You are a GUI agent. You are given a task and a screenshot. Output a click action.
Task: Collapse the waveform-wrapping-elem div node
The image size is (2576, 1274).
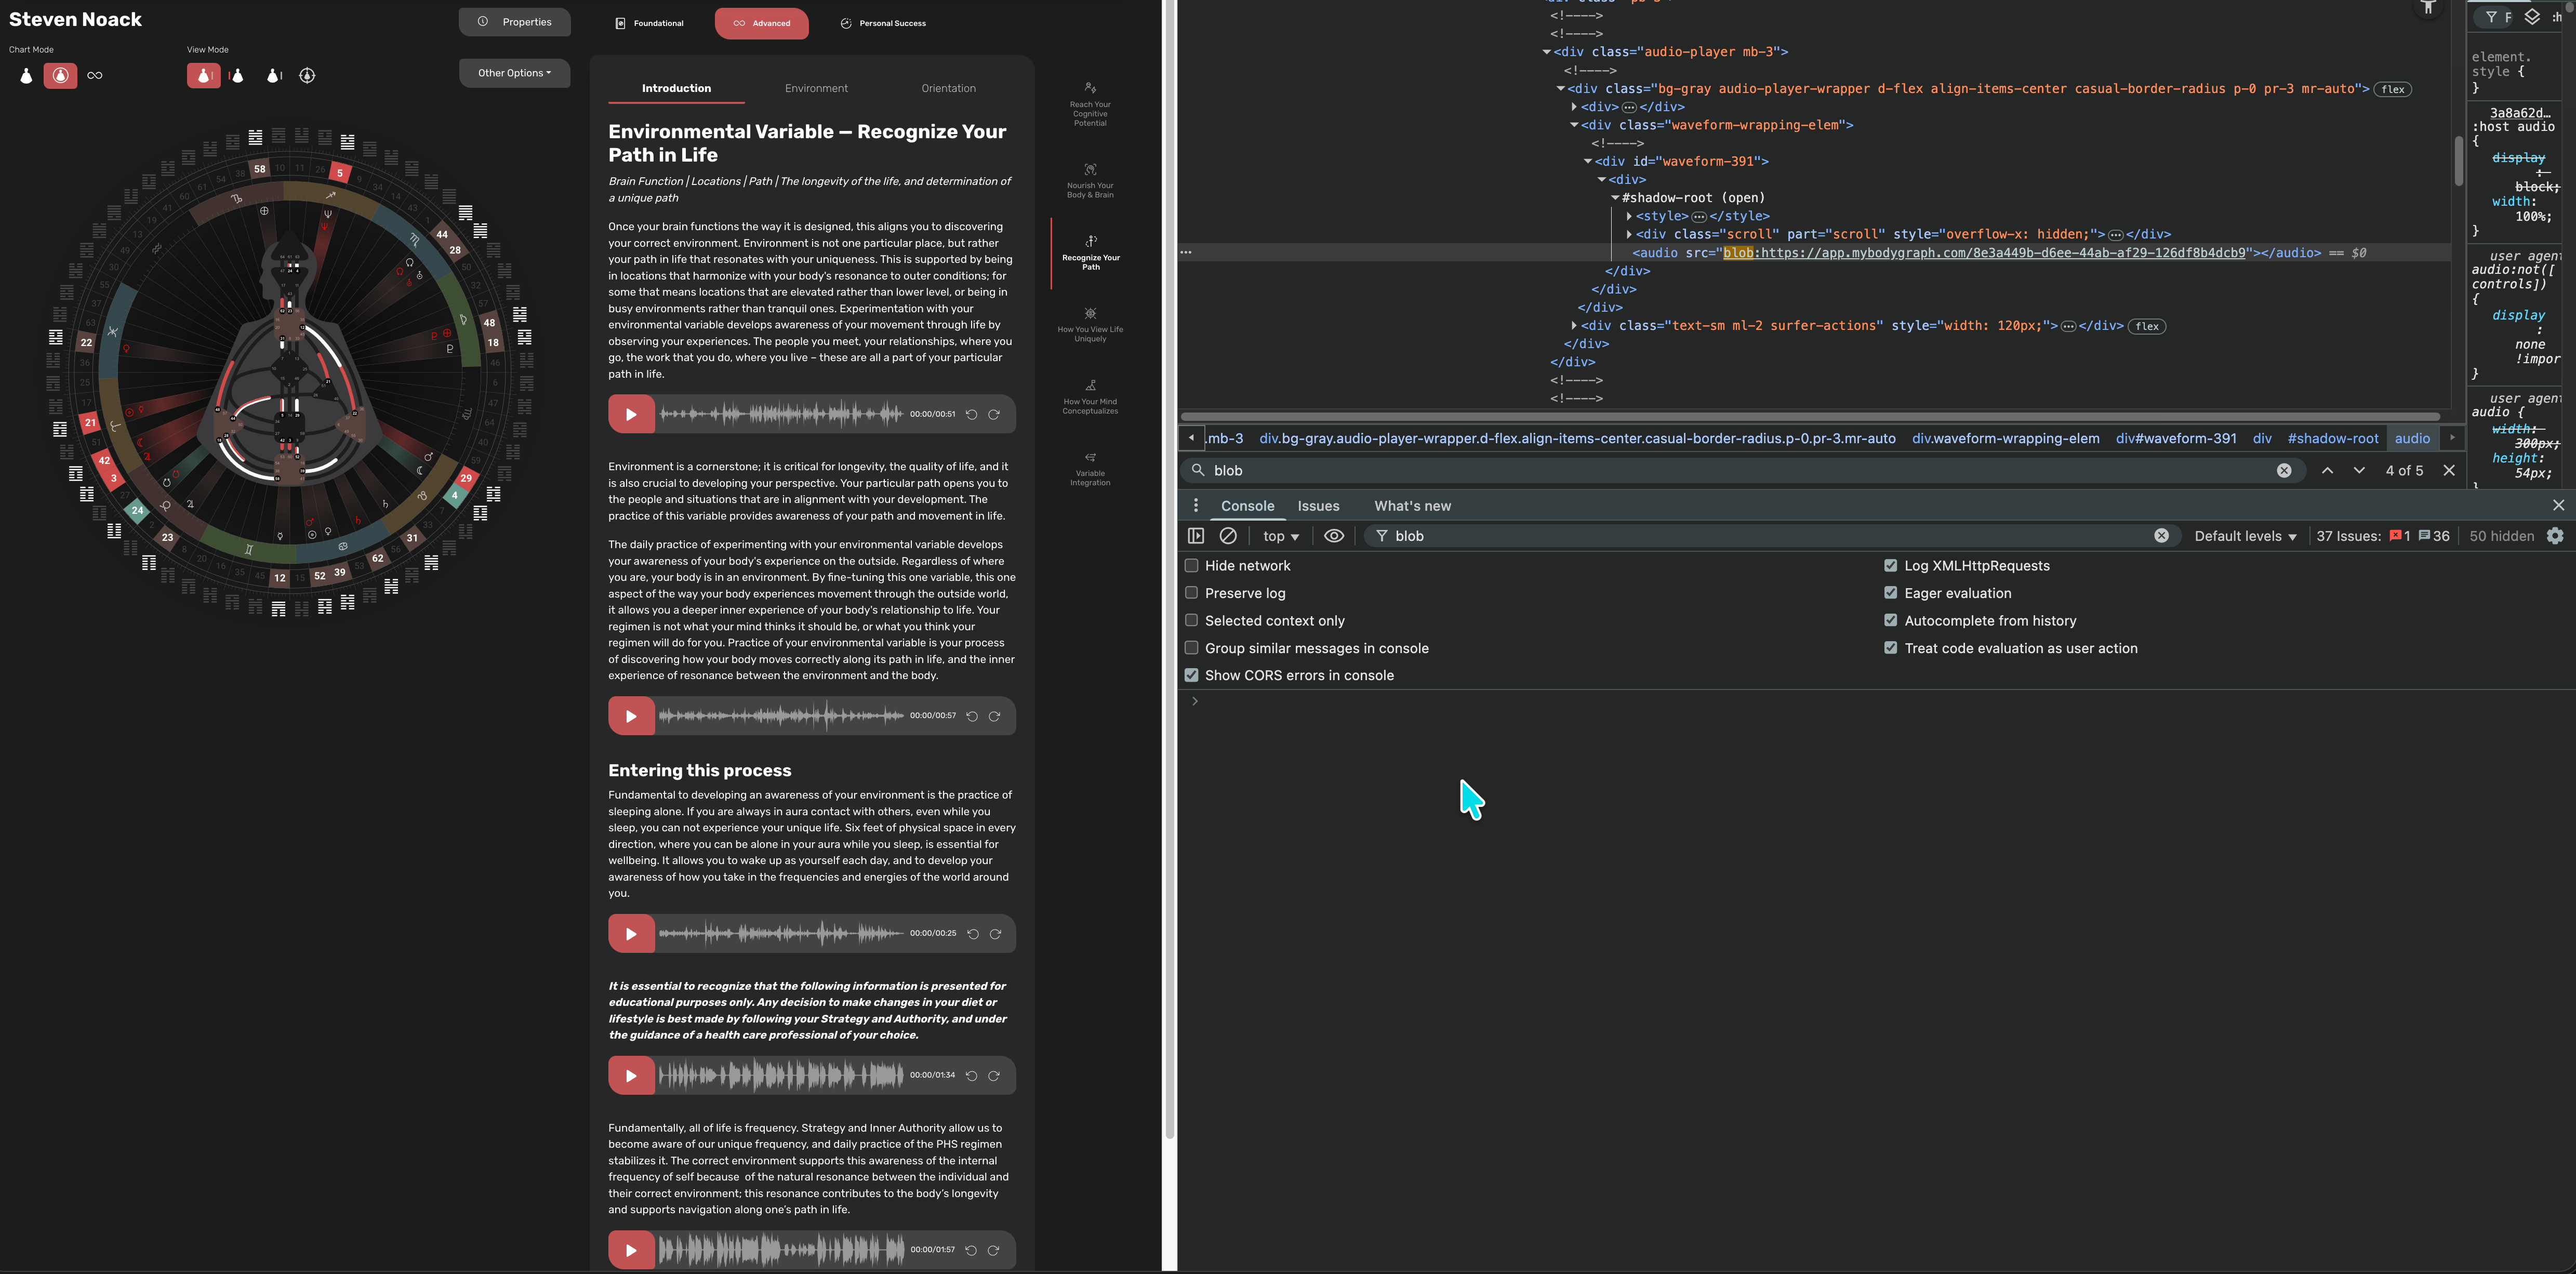(x=1573, y=125)
